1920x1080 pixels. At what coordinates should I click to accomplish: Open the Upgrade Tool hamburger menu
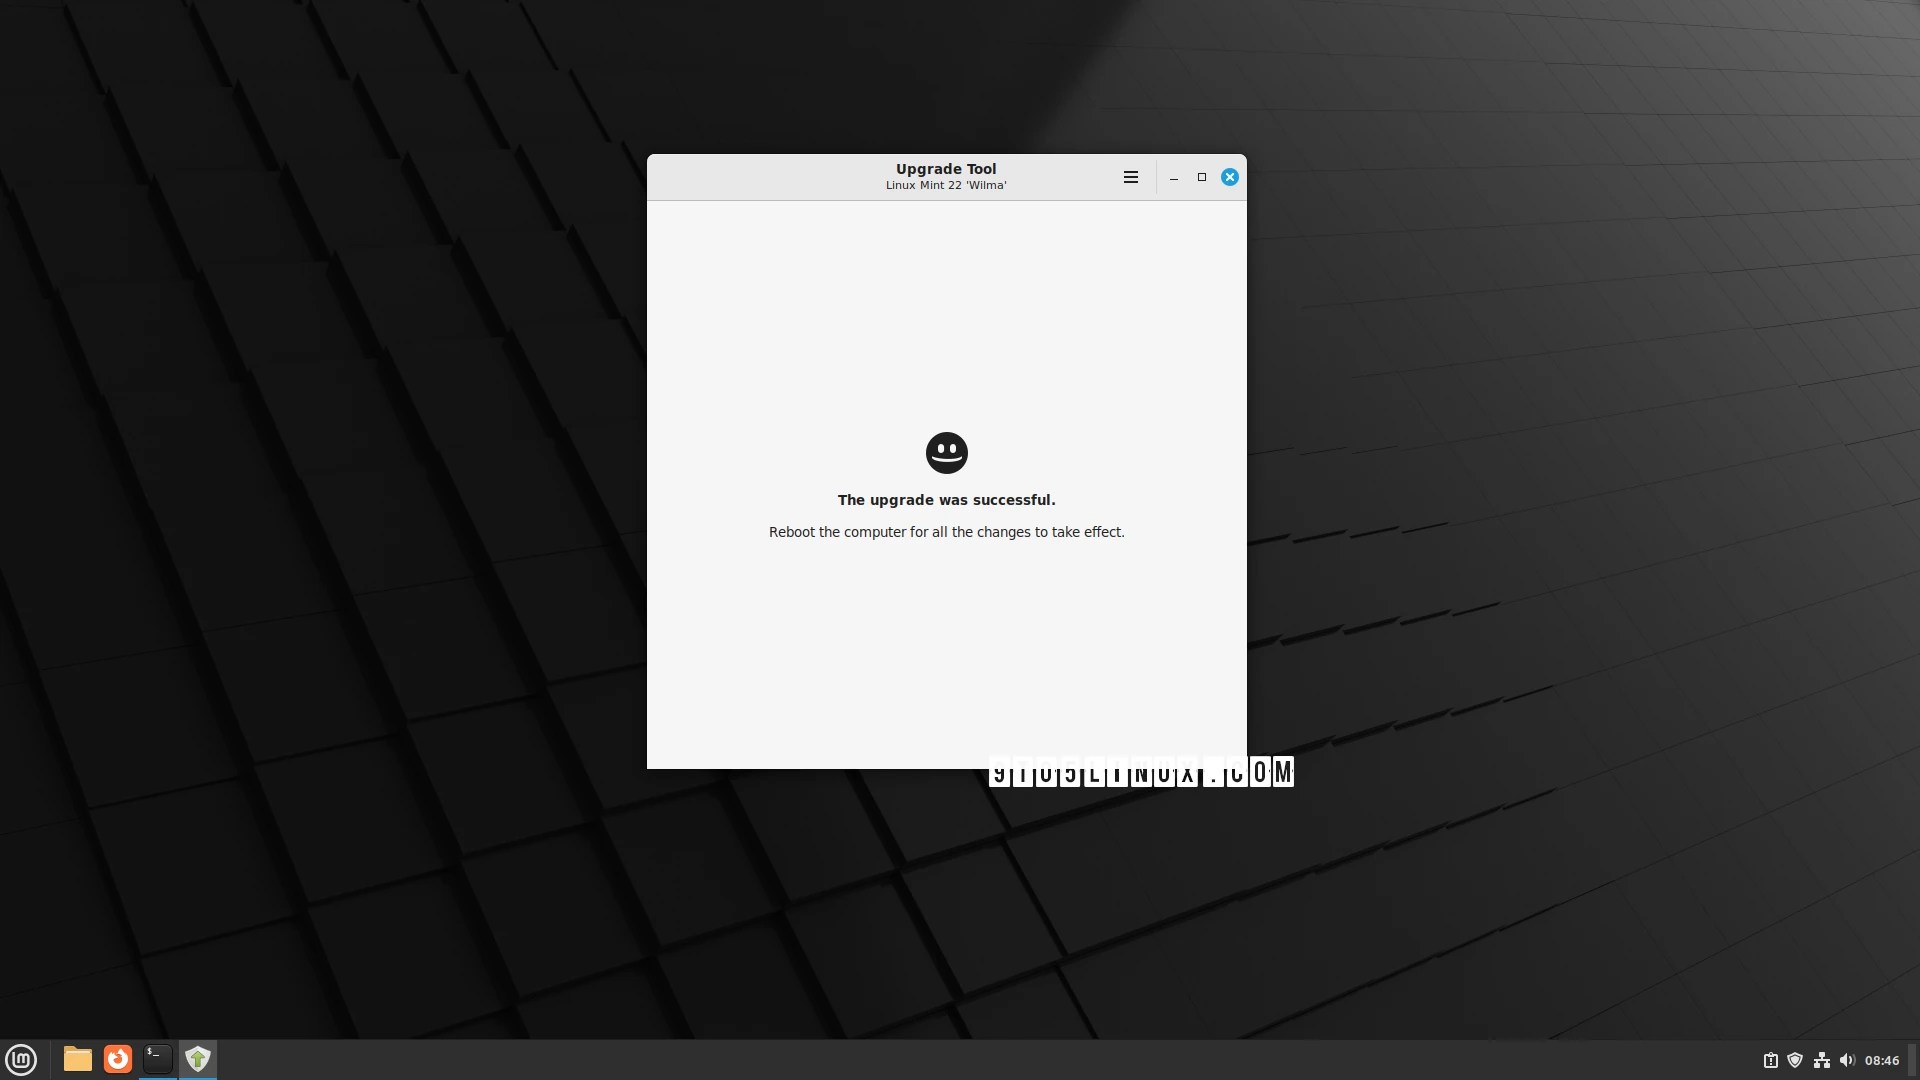[x=1131, y=177]
